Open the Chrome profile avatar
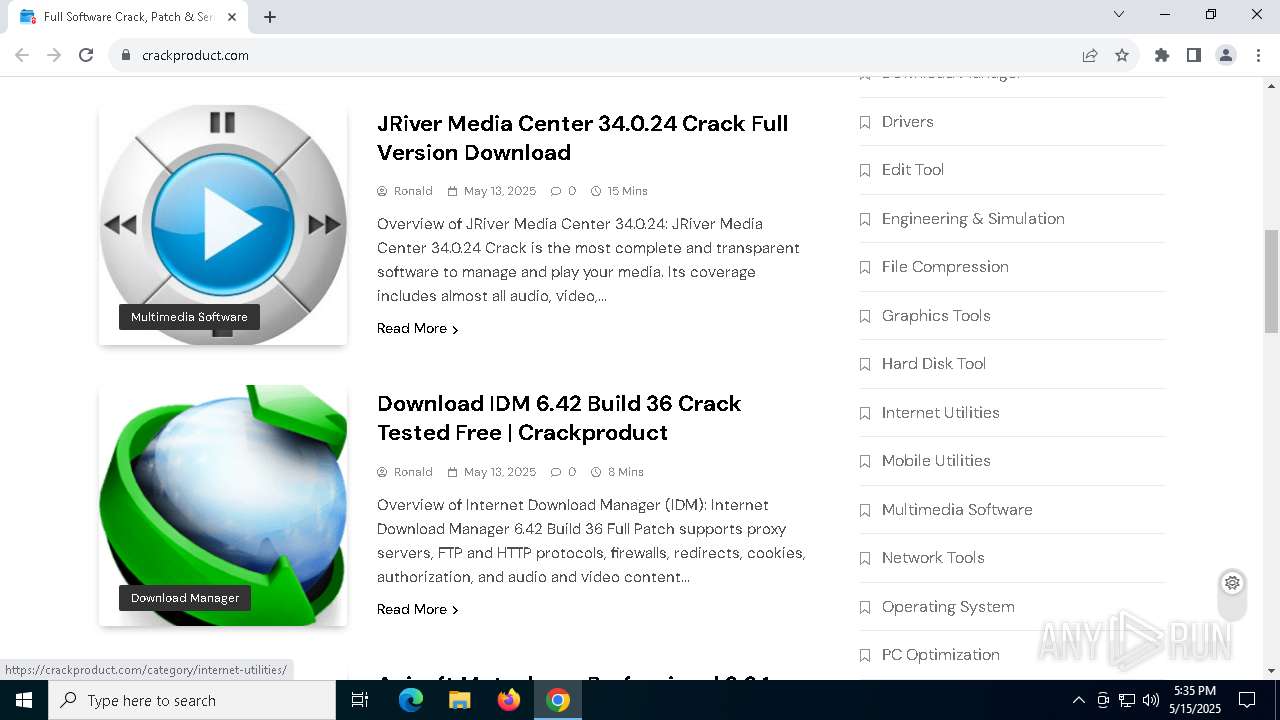 (x=1226, y=55)
